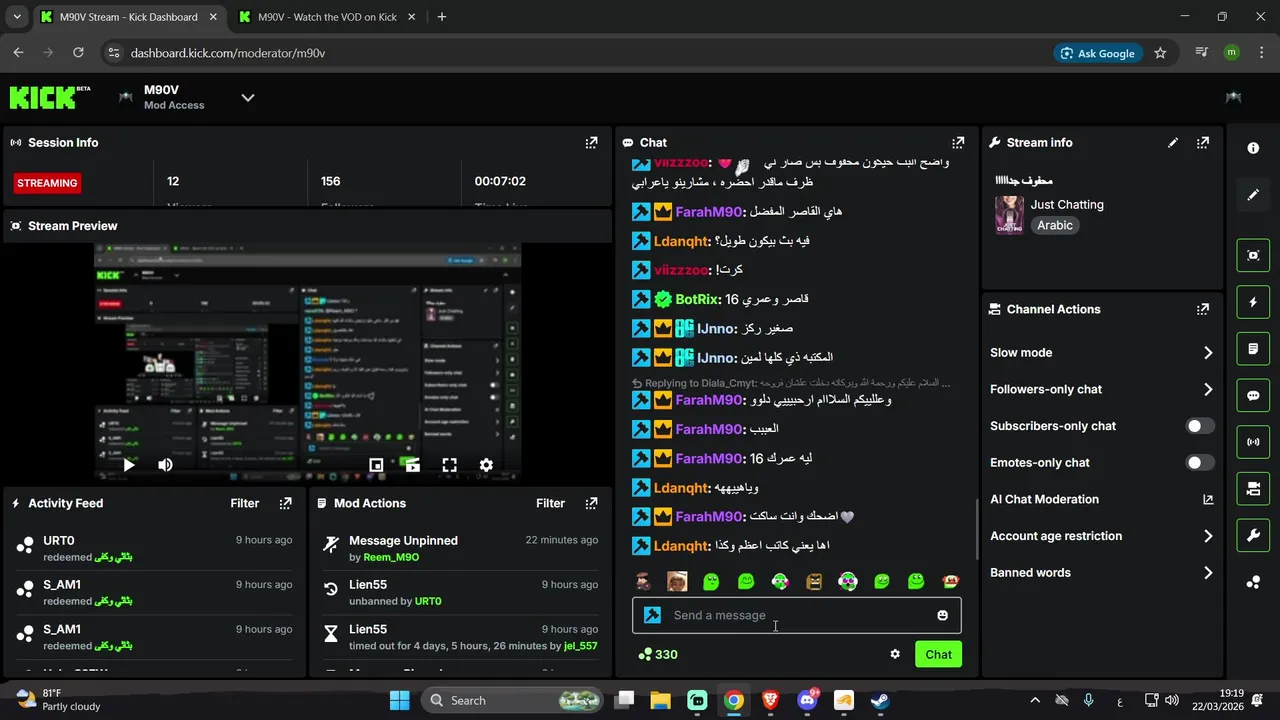Reload the page

coord(78,53)
